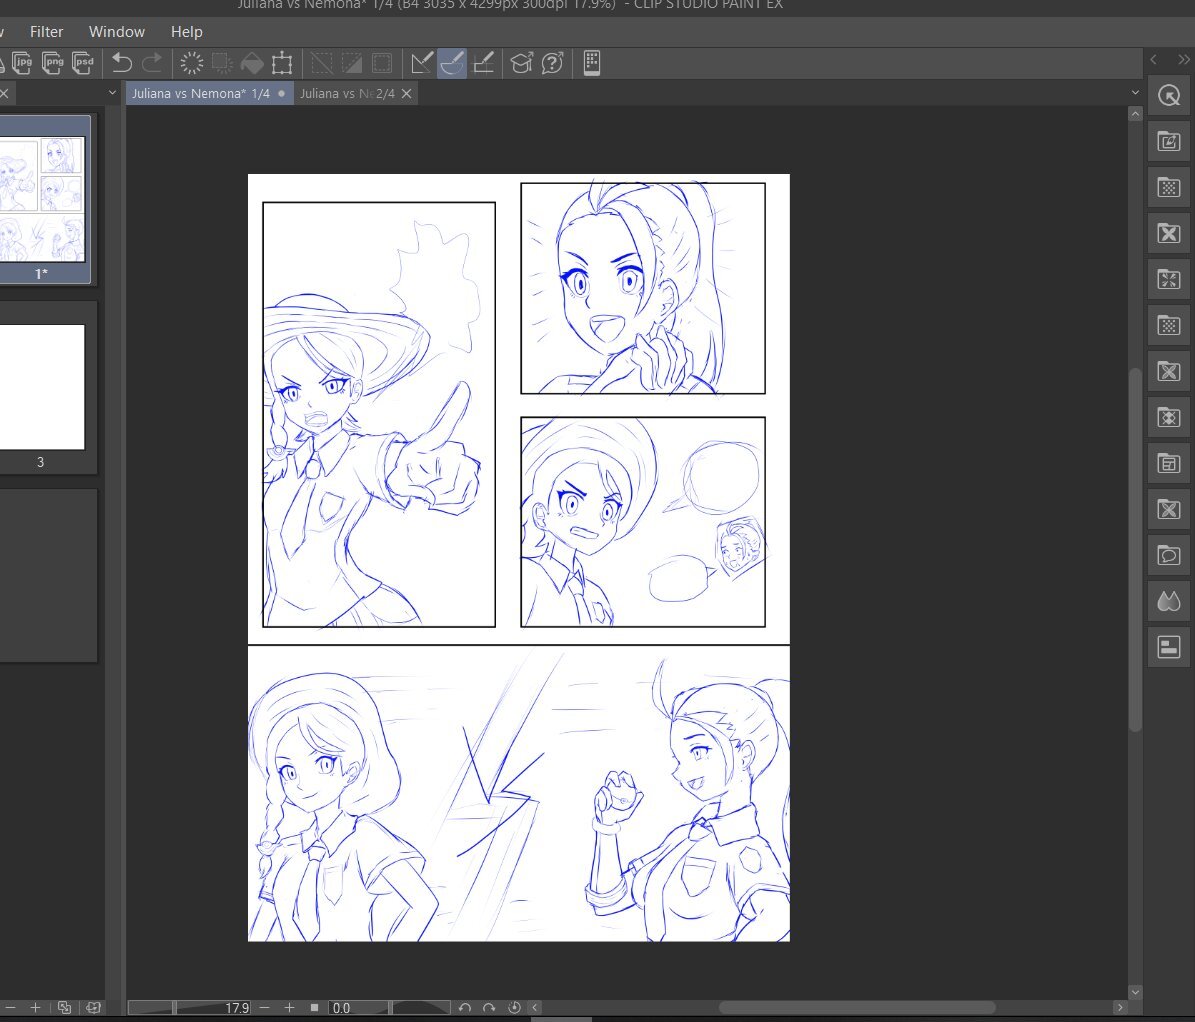Export the page as JPG
This screenshot has width=1195, height=1022.
point(22,62)
